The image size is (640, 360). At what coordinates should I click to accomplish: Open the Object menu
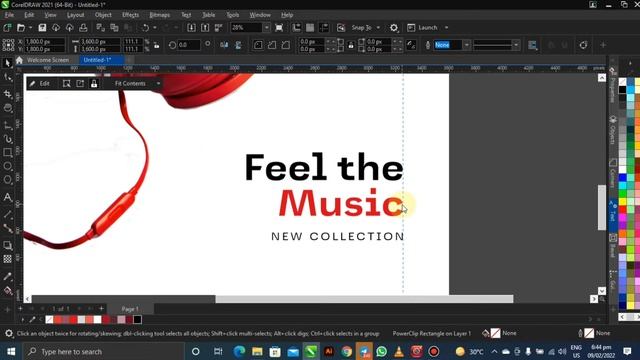click(x=103, y=15)
